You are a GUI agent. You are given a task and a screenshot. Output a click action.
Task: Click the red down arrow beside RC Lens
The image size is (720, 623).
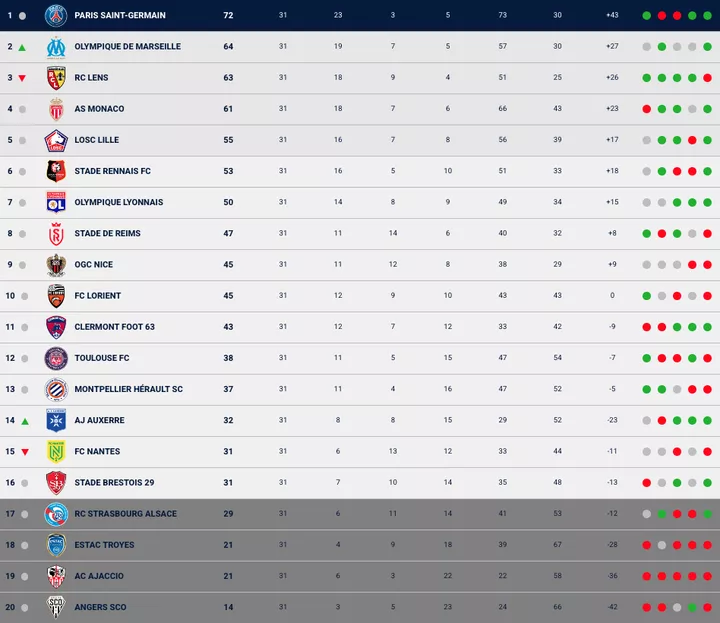point(22,78)
